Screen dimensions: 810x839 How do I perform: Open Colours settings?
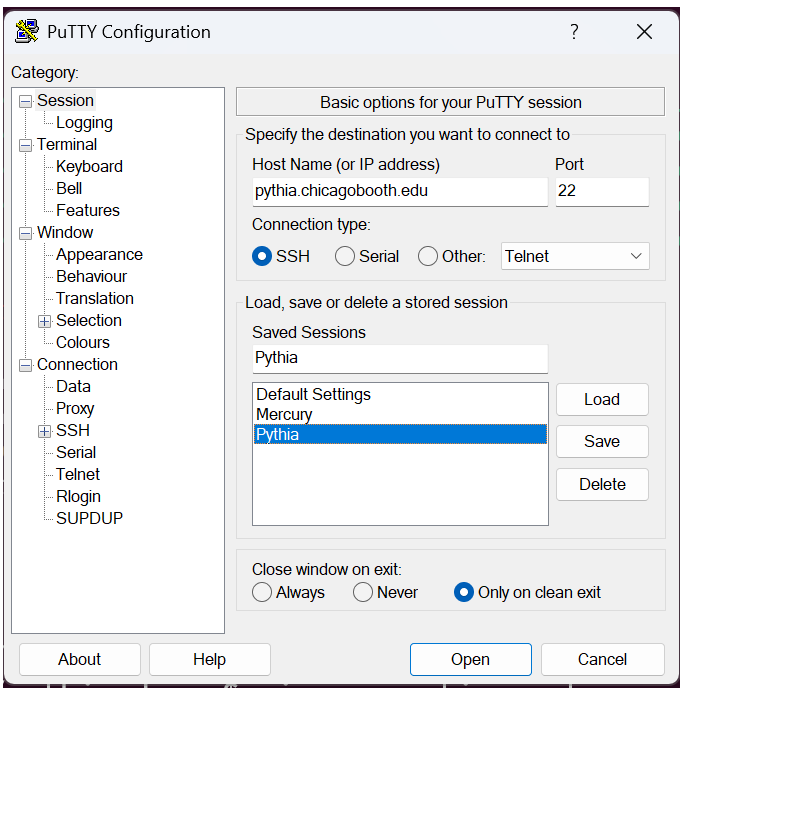click(83, 342)
